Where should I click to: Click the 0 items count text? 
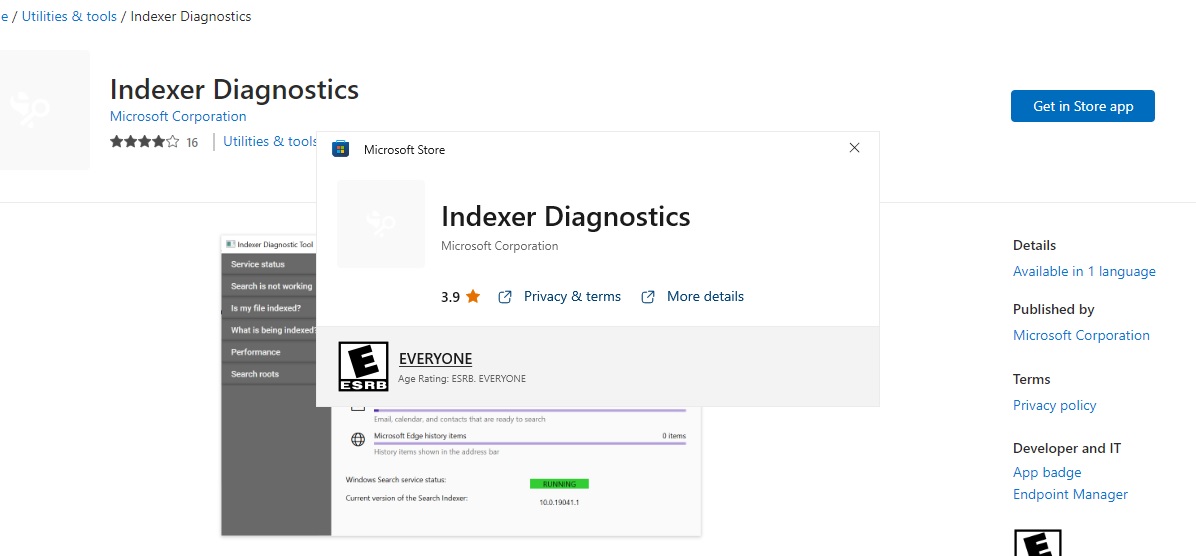674,435
